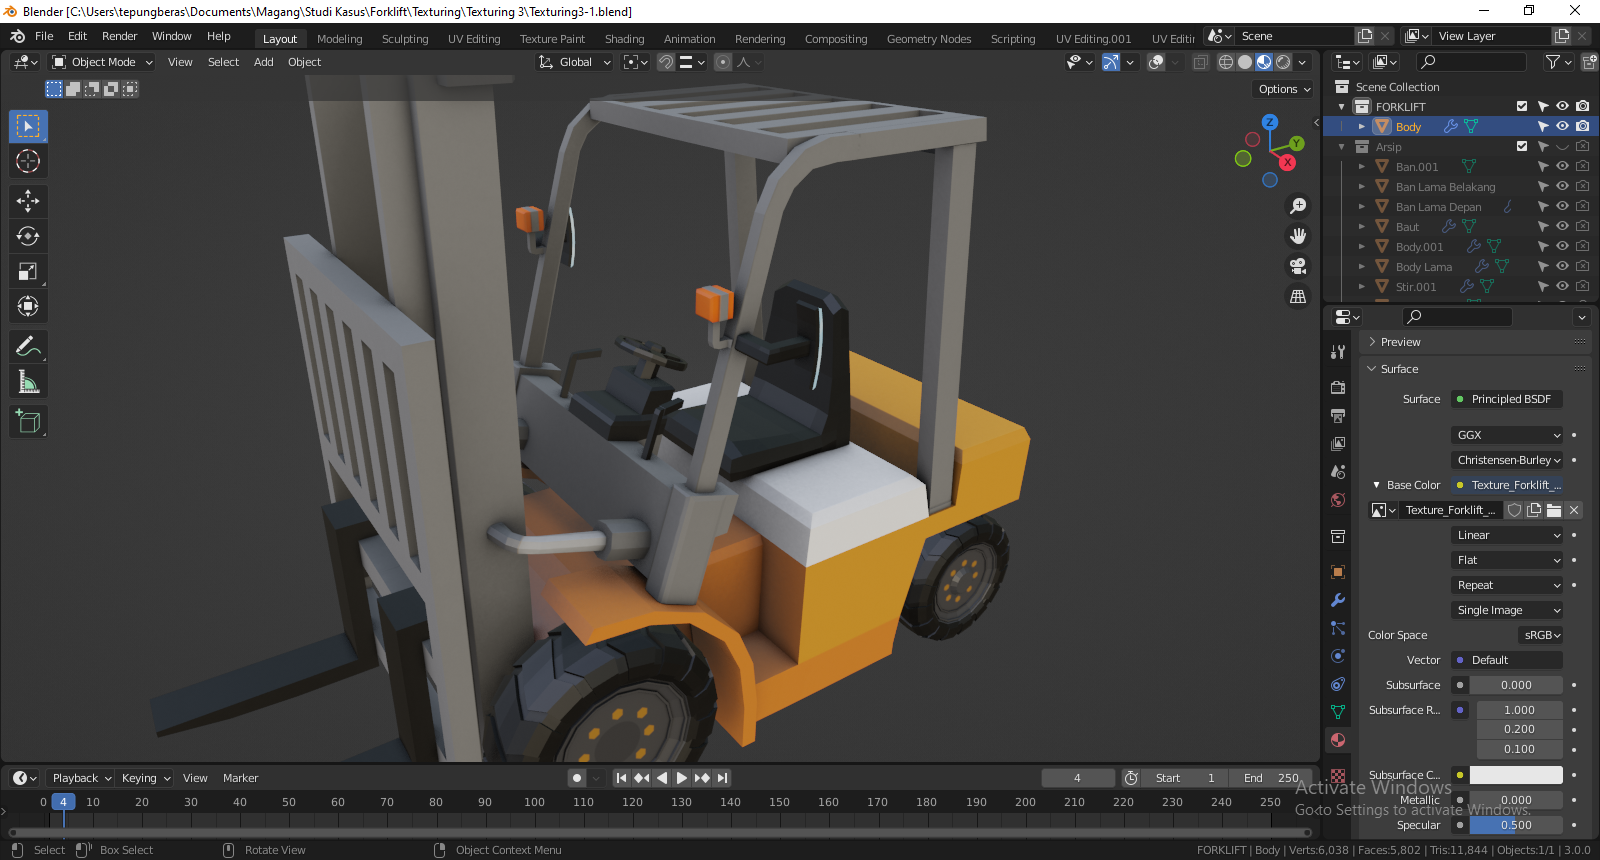
Task: Activate the 3D Cursor tool
Action: [x=28, y=161]
